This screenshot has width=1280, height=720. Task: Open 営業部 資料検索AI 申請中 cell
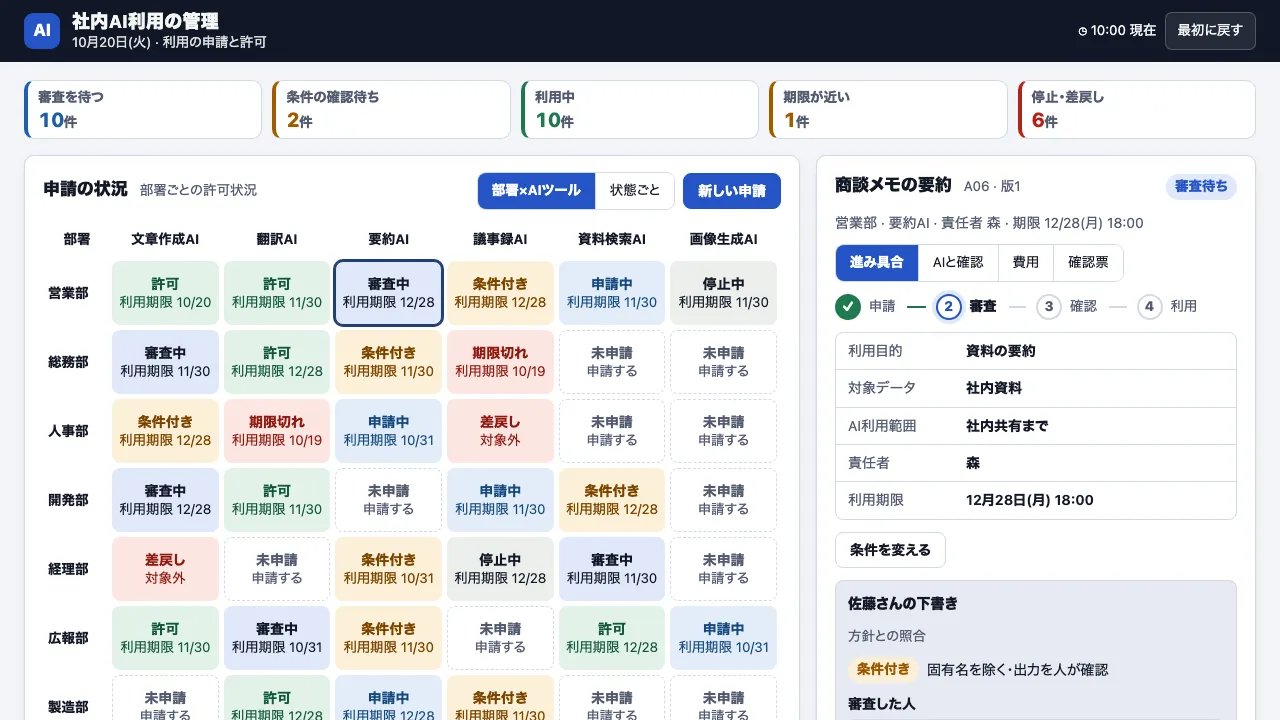612,293
